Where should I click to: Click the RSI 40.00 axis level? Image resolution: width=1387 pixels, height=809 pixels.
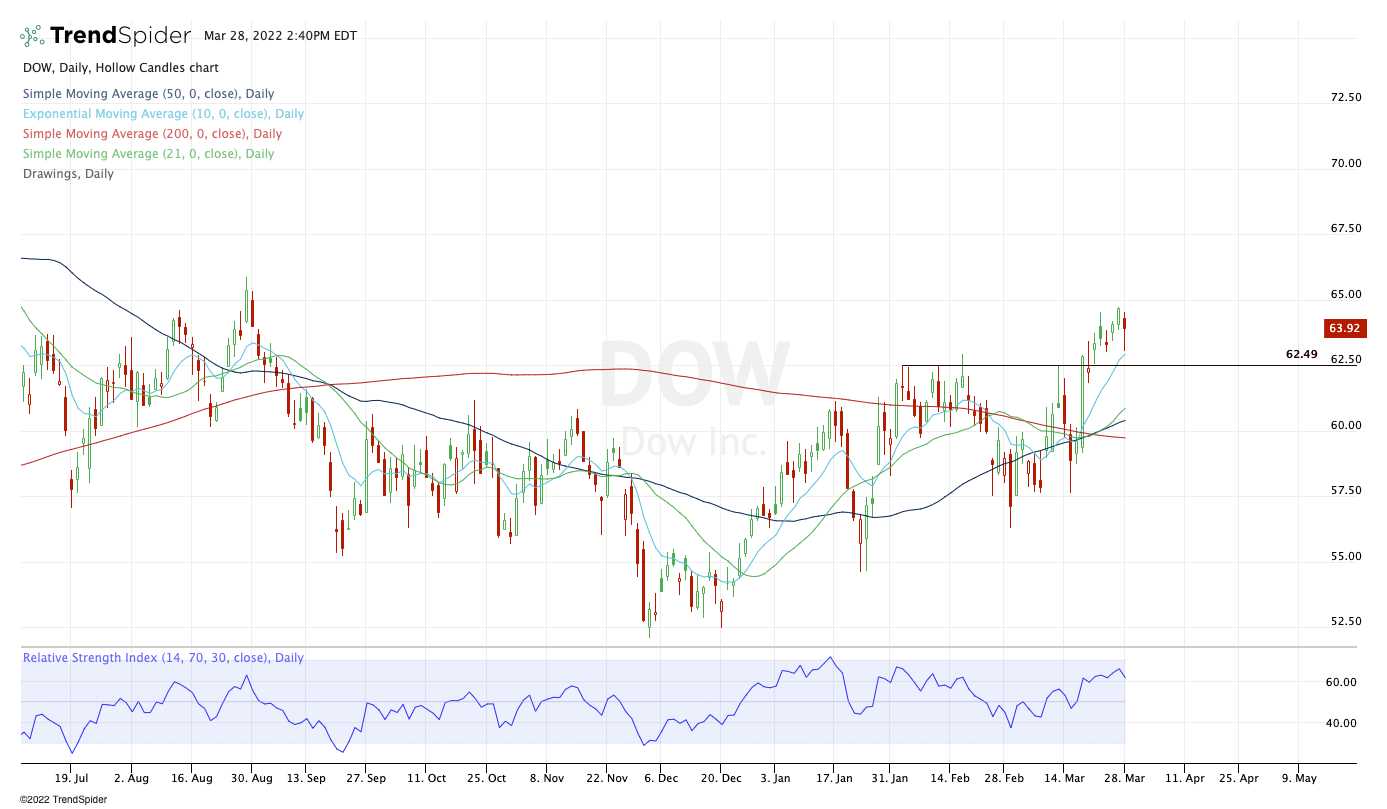pos(1341,723)
